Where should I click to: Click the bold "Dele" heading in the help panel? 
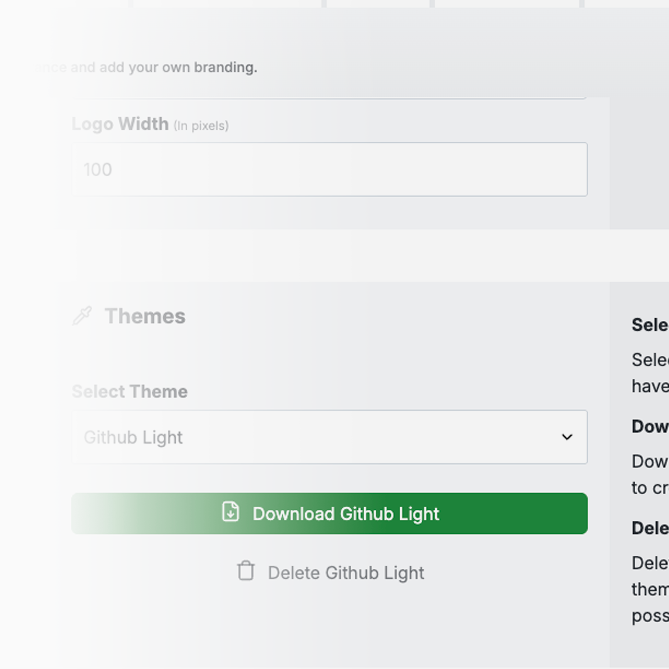click(650, 528)
